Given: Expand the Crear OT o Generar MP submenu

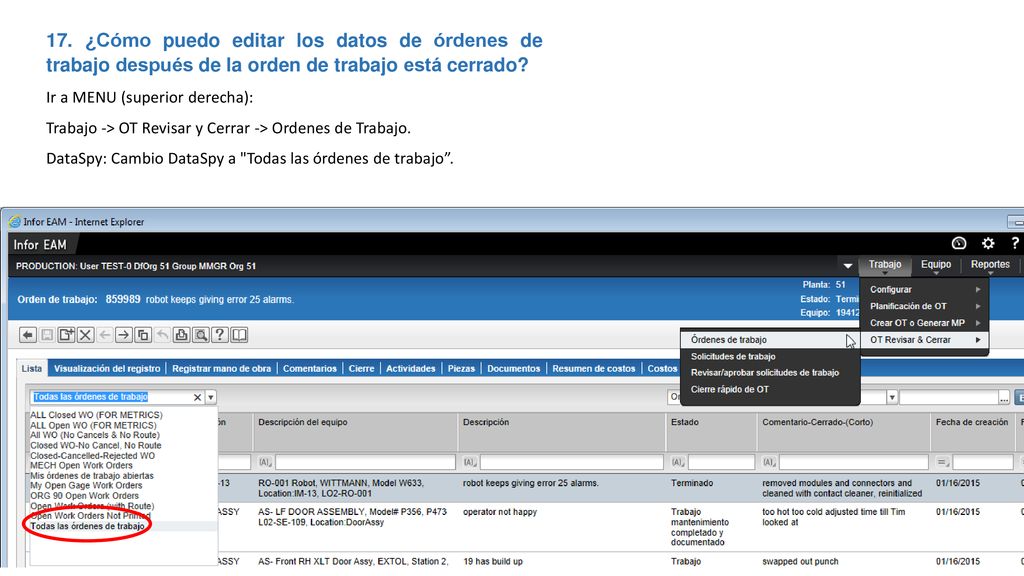Looking at the screenshot, I should (x=924, y=323).
